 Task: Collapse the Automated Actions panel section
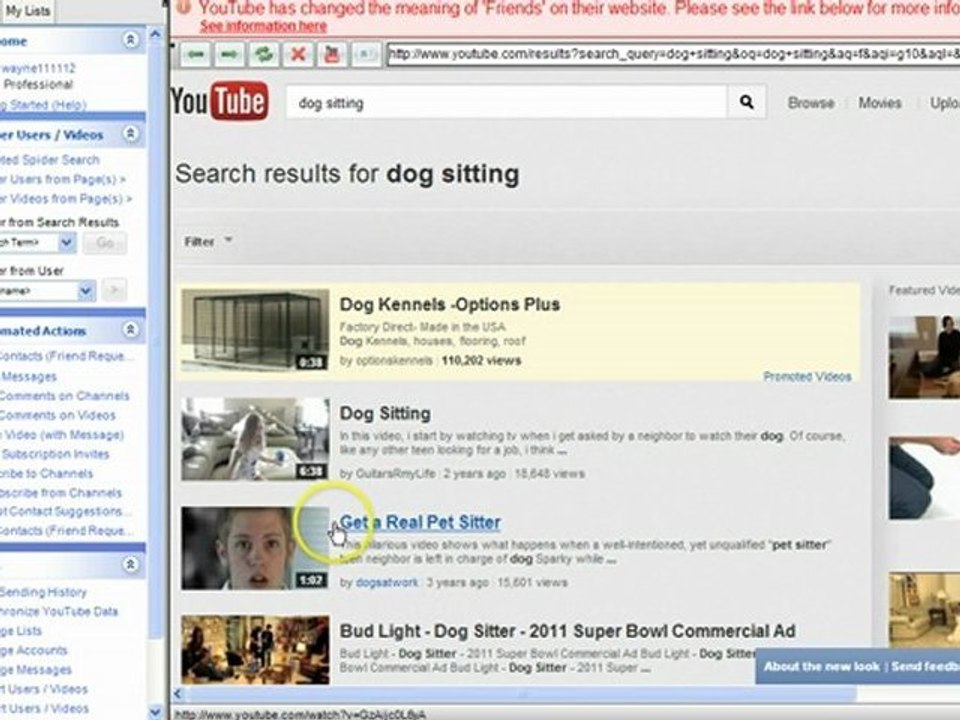(x=130, y=330)
